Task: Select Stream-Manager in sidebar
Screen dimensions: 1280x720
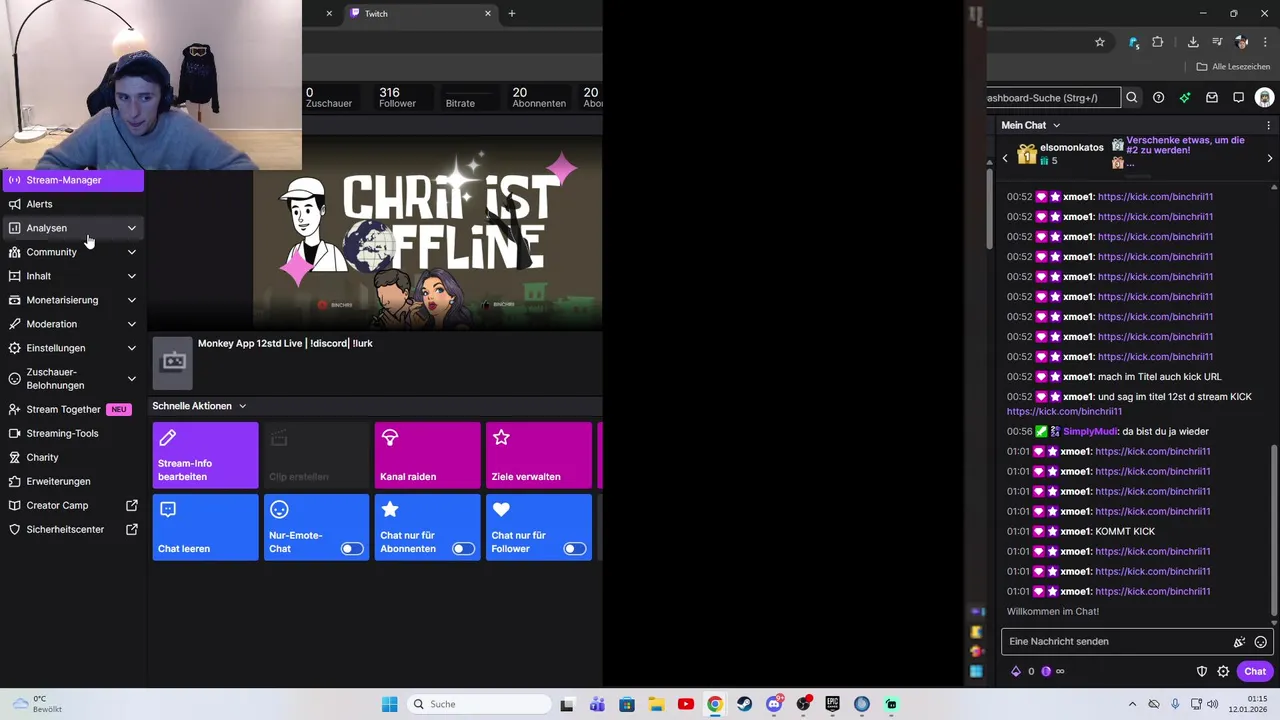Action: [72, 180]
